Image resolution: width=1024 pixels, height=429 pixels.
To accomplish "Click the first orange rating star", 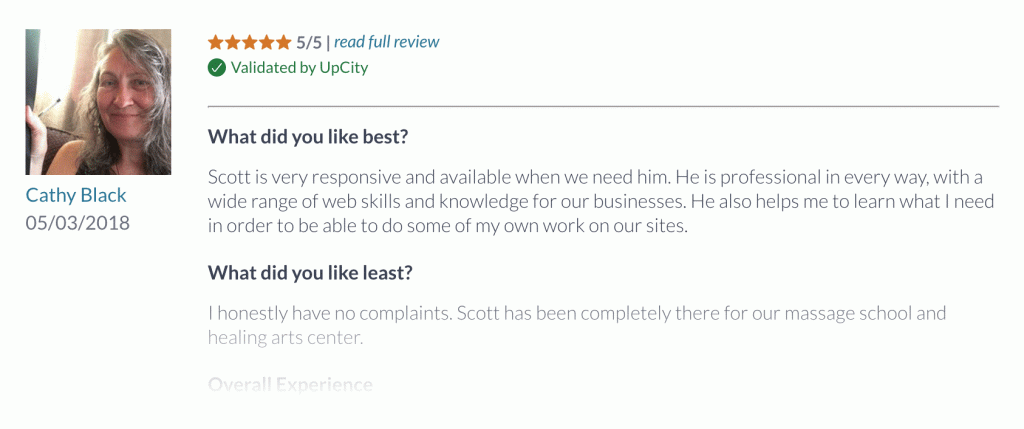I will (216, 42).
